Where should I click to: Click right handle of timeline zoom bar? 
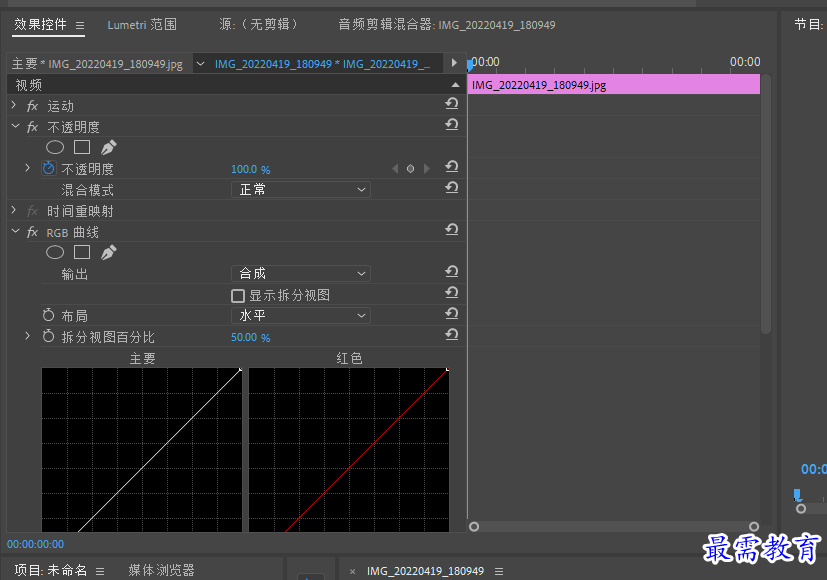[754, 526]
